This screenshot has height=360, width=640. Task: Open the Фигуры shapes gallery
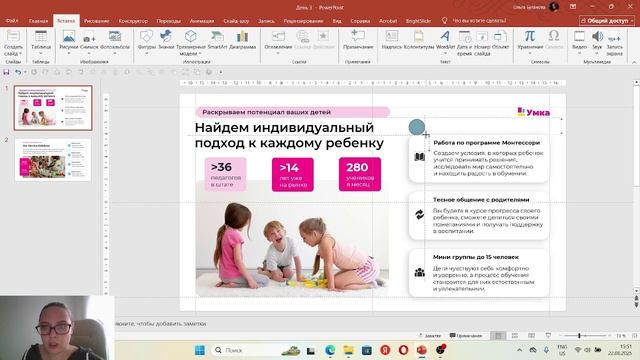(x=147, y=41)
